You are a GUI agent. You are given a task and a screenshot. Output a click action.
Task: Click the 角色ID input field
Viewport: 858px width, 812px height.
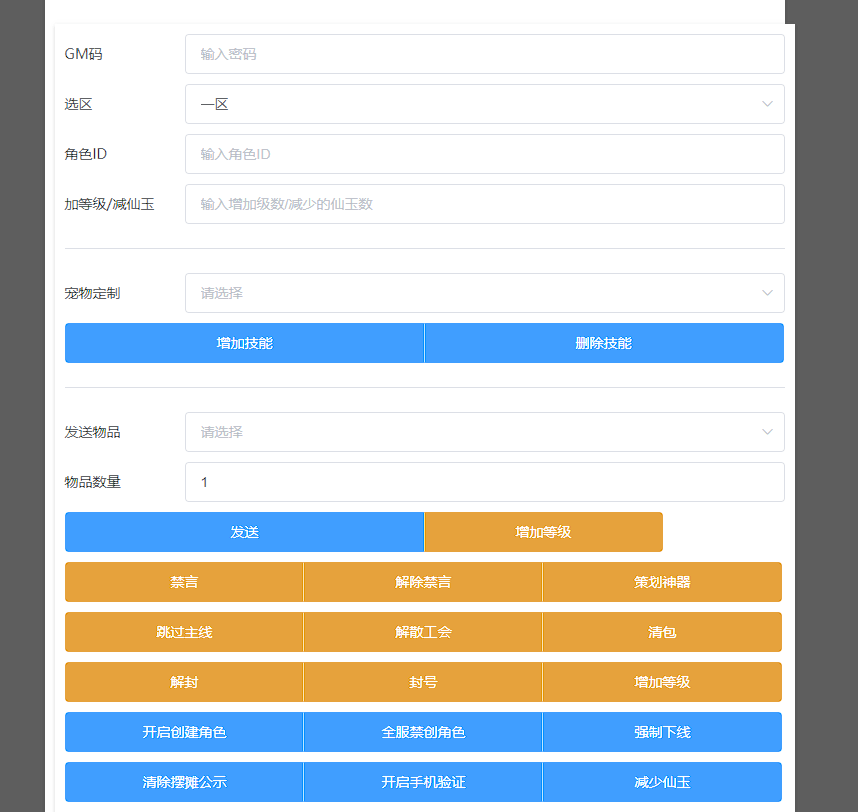[484, 154]
